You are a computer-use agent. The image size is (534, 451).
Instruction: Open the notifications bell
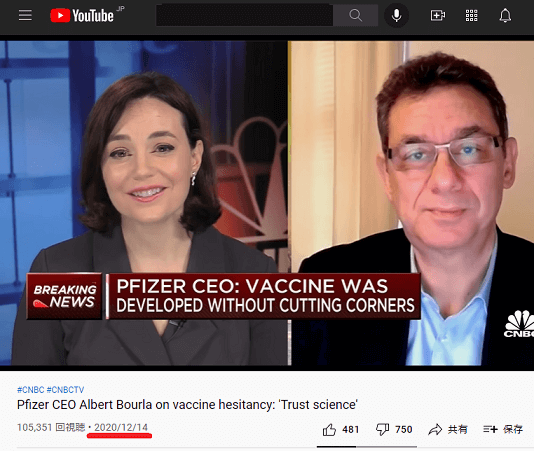click(x=505, y=15)
